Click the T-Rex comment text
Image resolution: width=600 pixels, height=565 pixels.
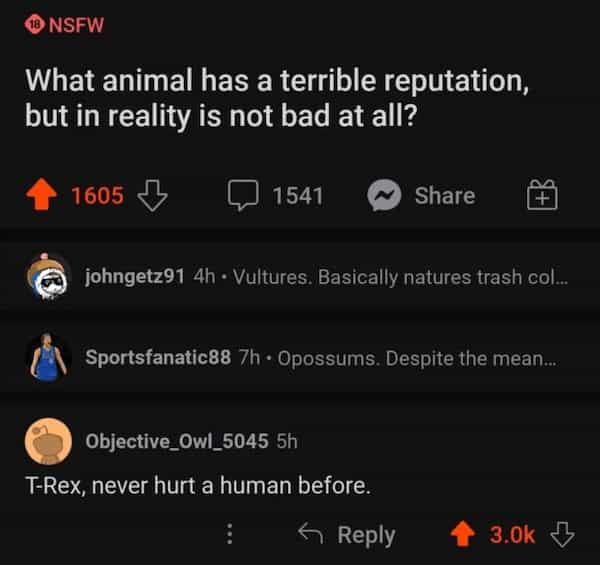click(198, 487)
